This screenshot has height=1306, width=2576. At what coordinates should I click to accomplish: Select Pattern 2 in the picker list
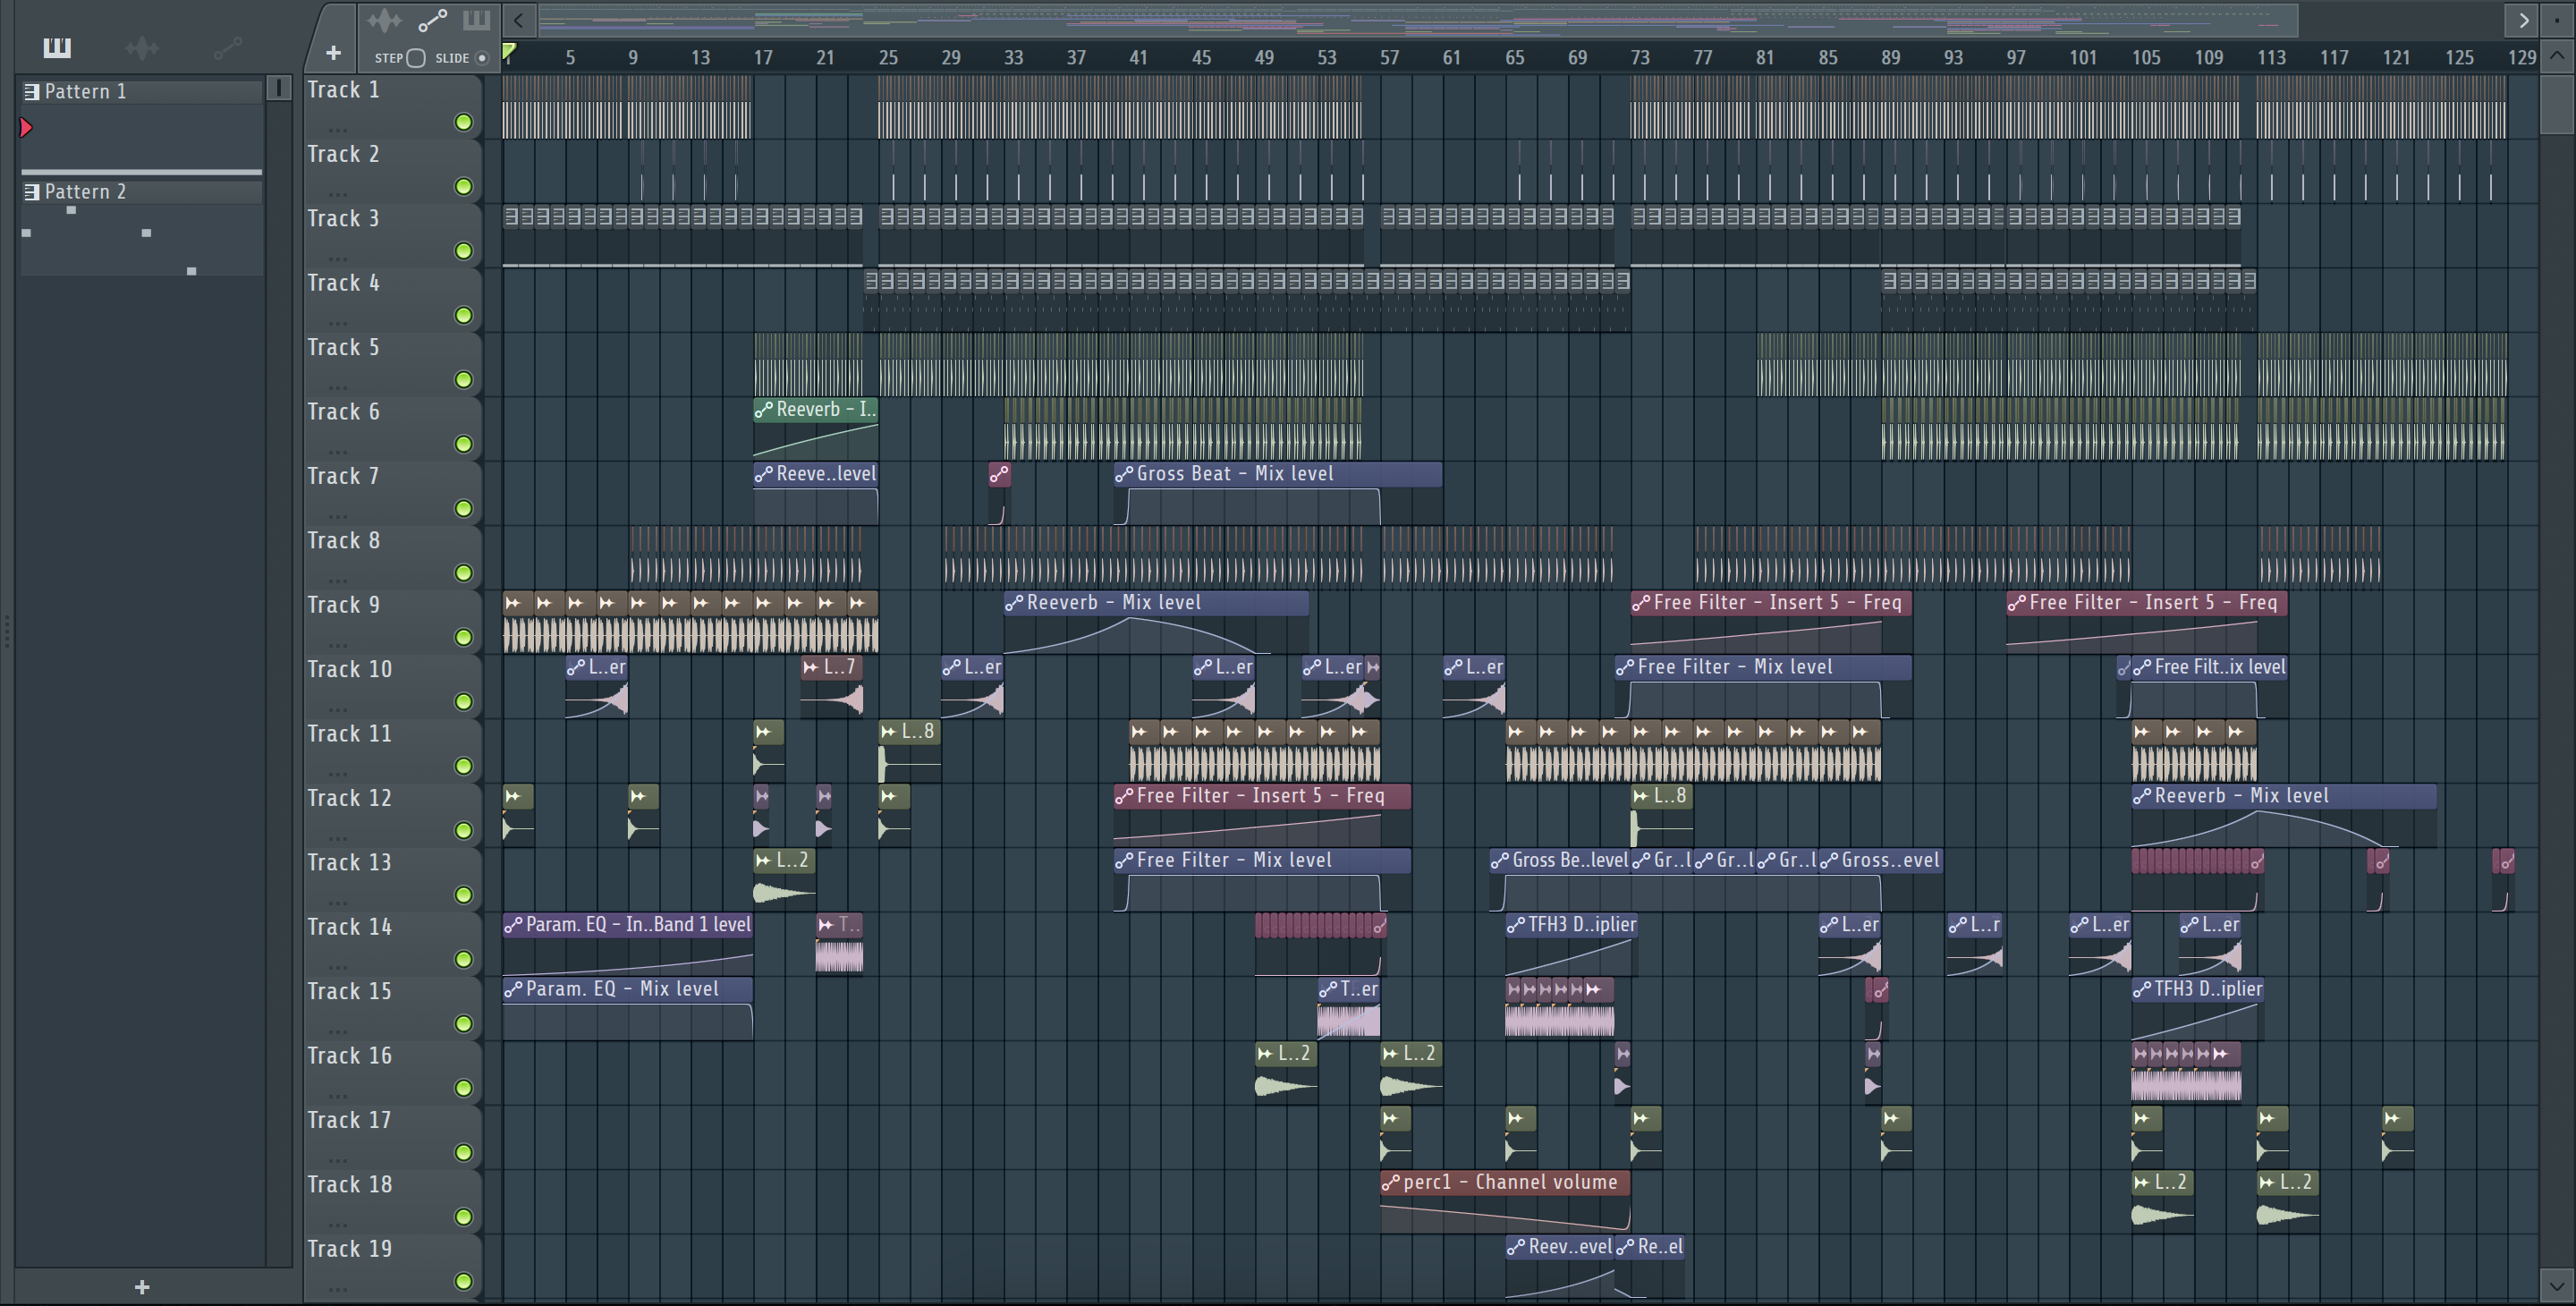pos(141,191)
